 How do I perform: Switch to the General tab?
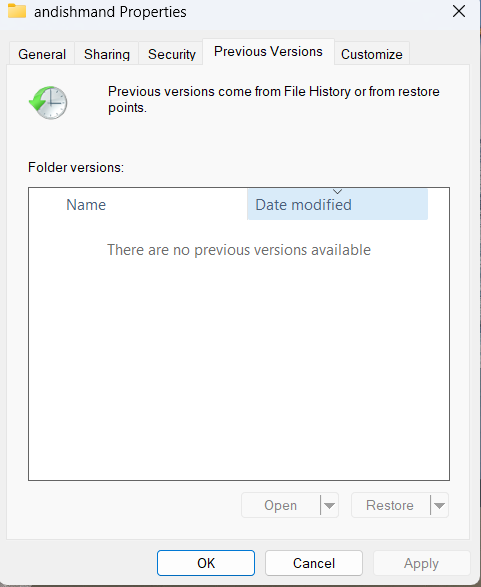pos(42,54)
